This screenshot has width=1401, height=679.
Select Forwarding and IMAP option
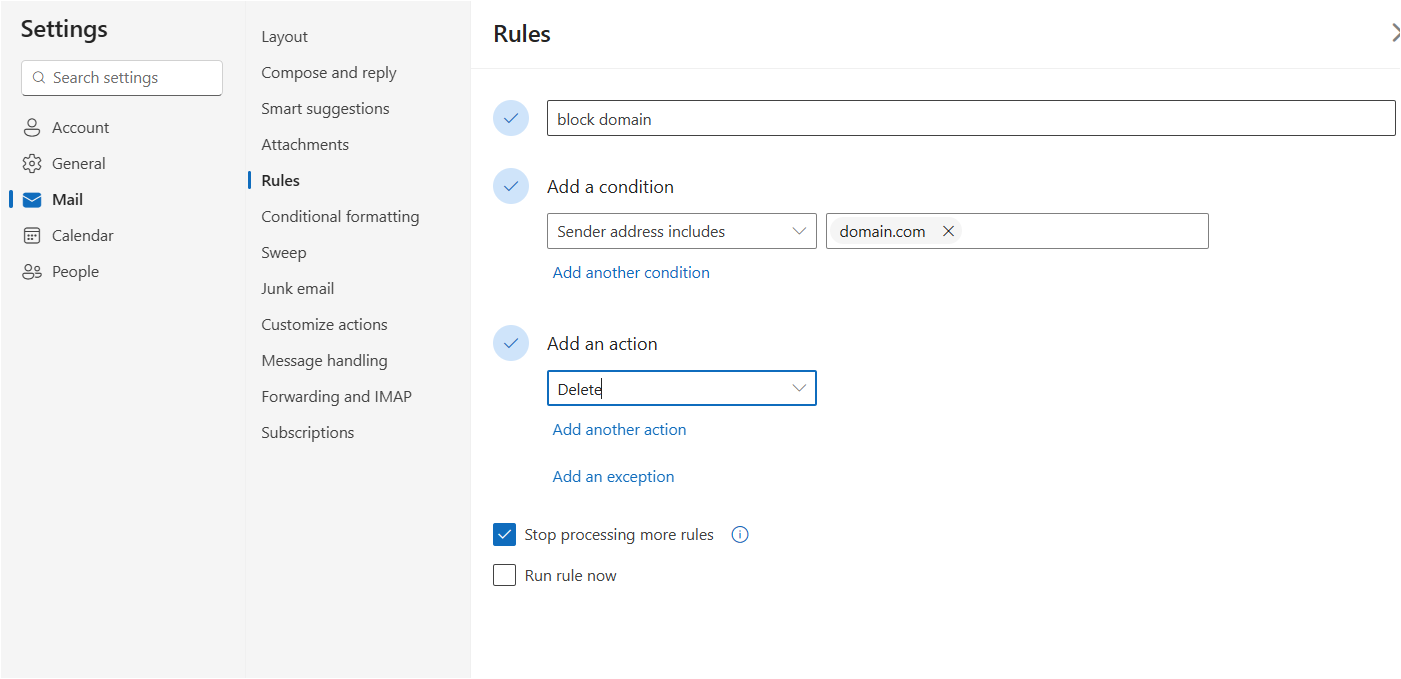click(336, 397)
